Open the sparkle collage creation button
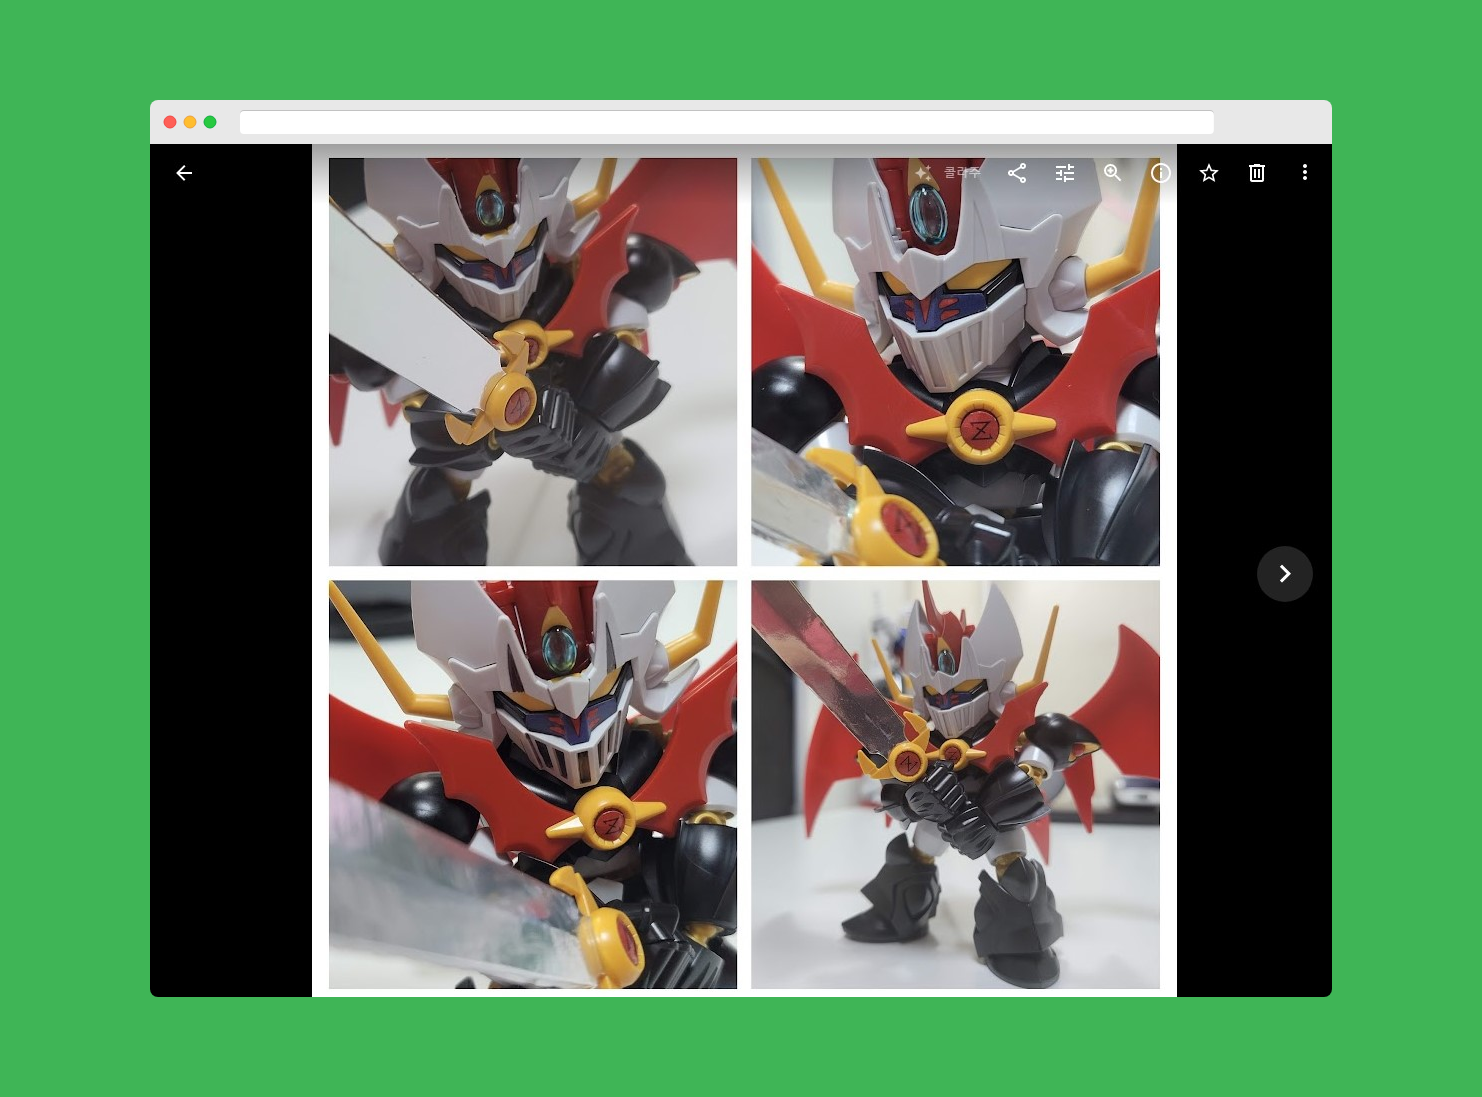This screenshot has width=1482, height=1097. point(947,173)
